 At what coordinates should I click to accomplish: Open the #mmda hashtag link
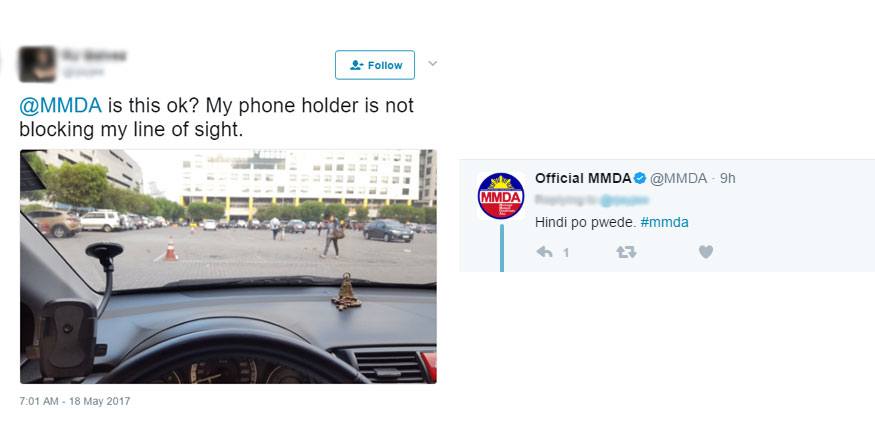[x=664, y=222]
